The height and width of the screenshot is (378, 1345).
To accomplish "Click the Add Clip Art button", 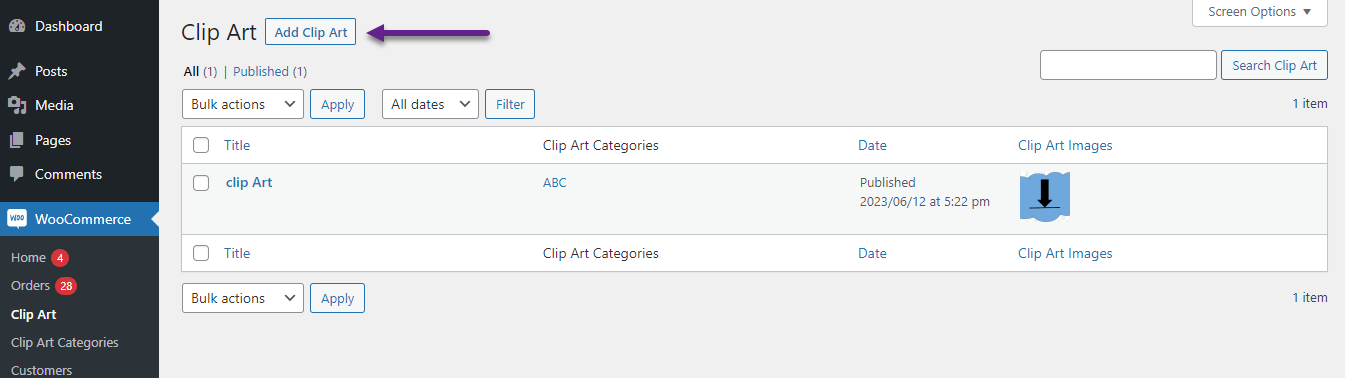I will pos(311,32).
